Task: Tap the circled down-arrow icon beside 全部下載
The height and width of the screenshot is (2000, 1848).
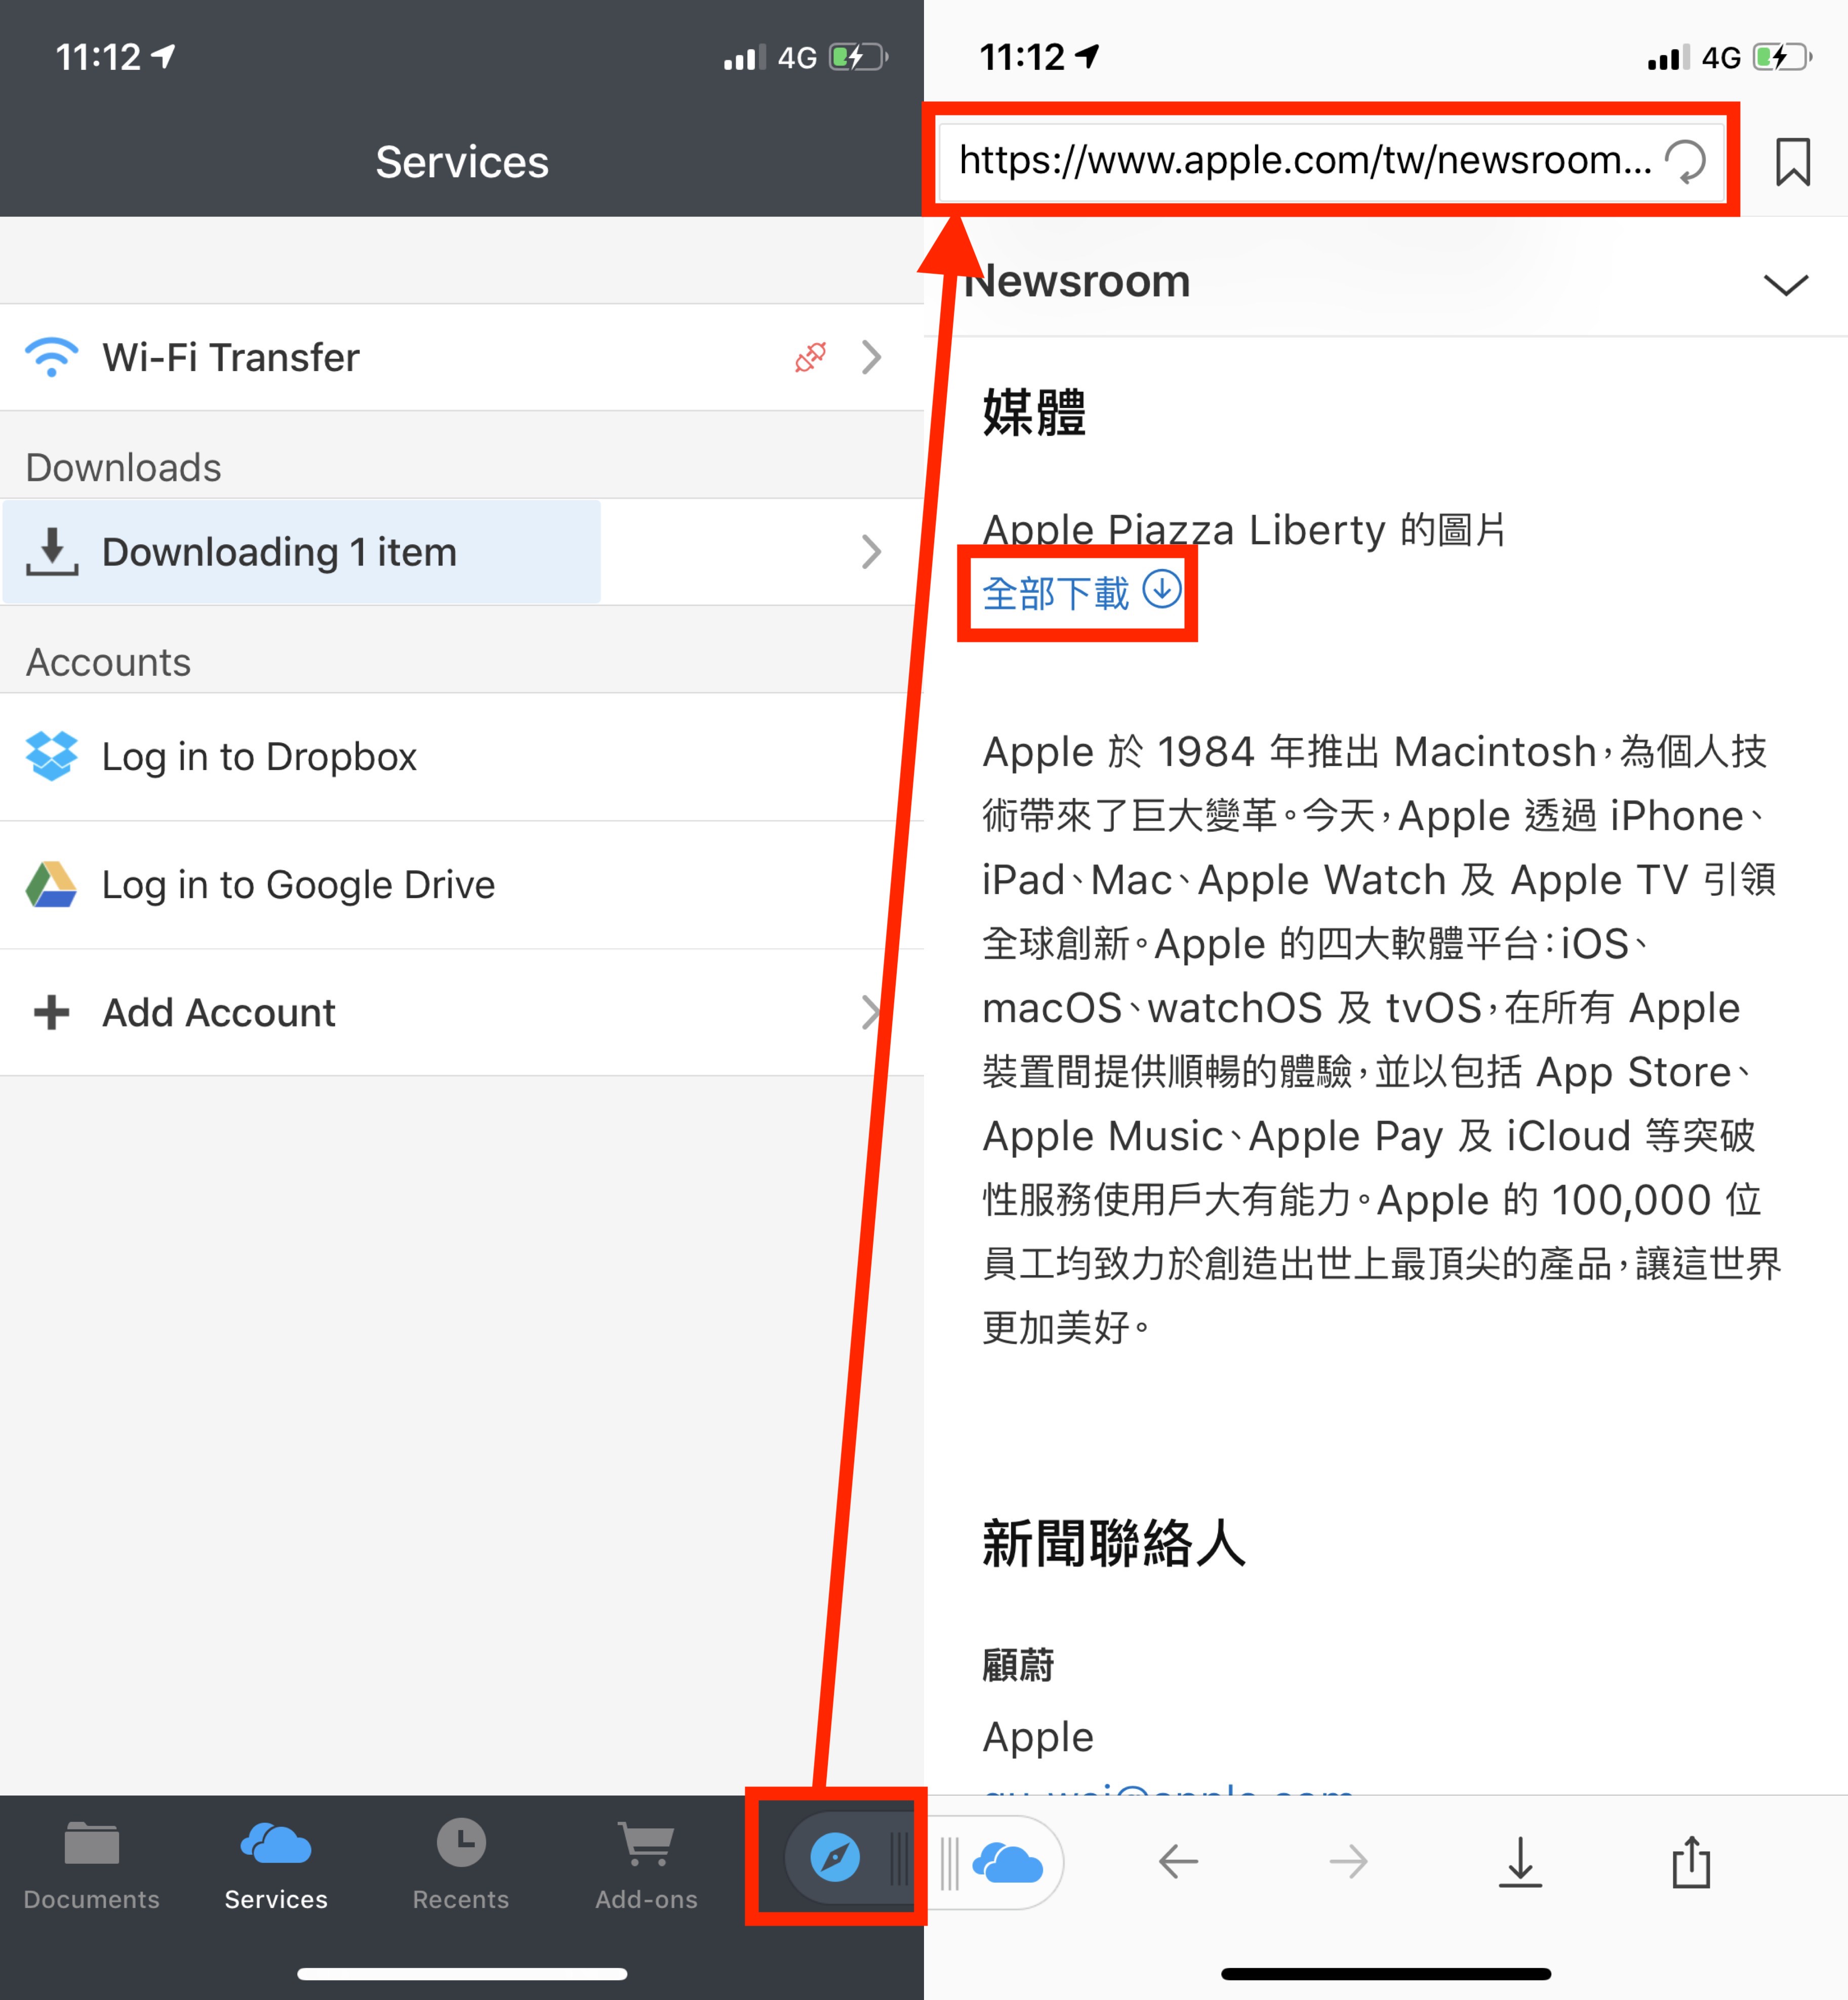Action: click(1162, 589)
